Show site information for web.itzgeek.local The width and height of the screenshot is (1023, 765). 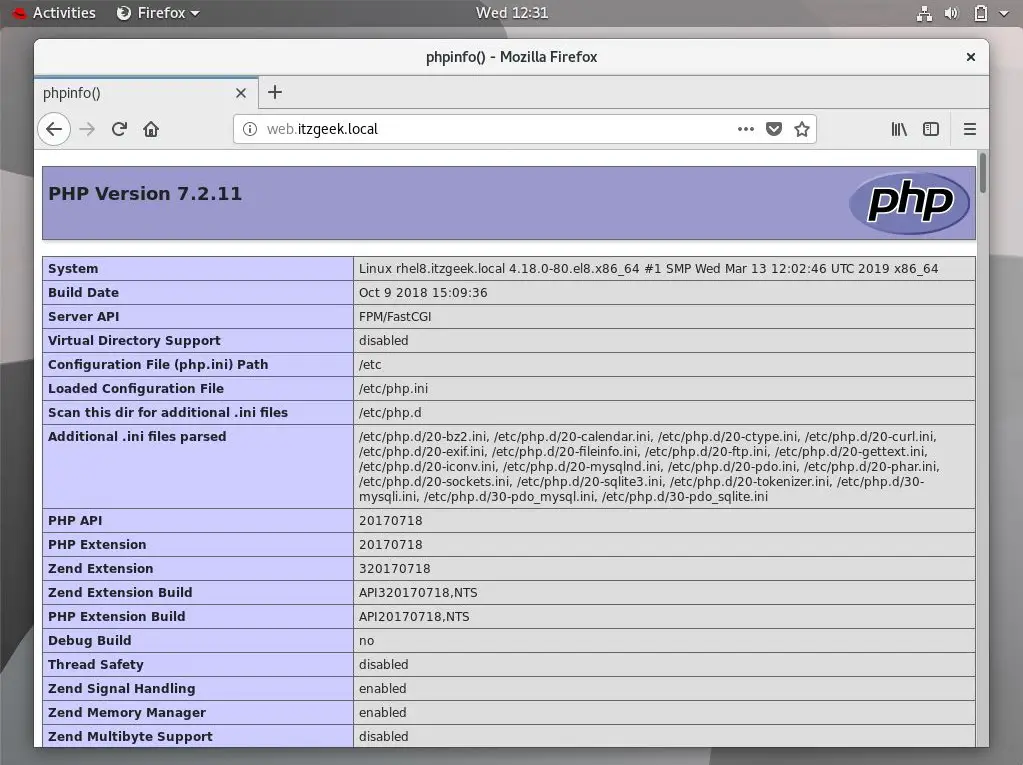point(250,129)
